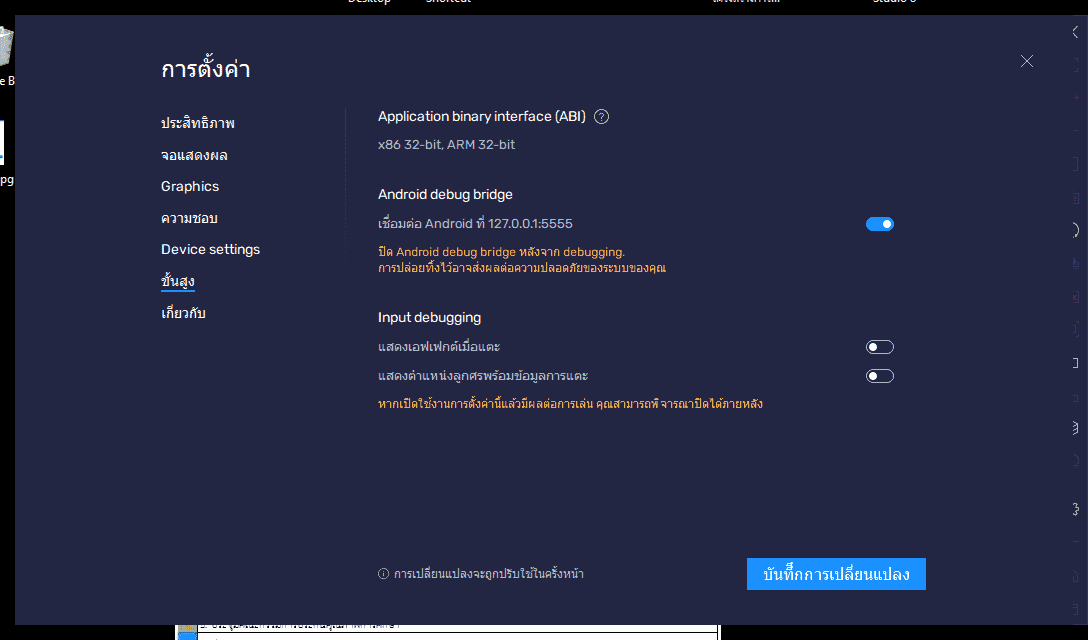Screen dimensions: 1088x640
Task: Close the settings dialog with the X
Action: [1027, 61]
